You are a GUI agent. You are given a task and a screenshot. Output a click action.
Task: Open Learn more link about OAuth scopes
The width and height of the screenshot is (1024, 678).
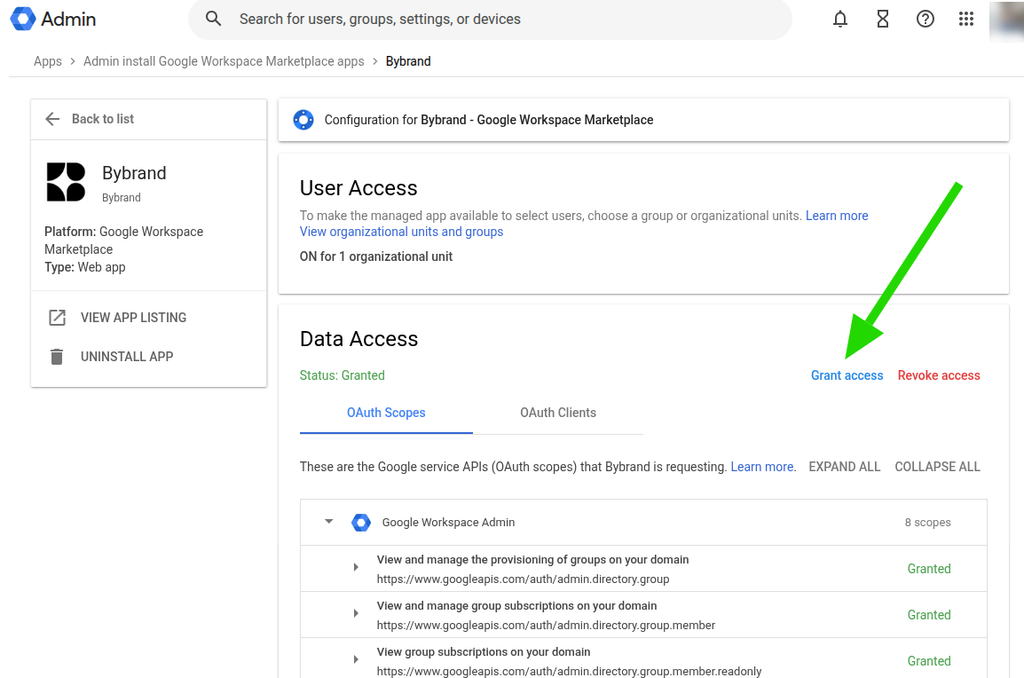[x=763, y=467]
